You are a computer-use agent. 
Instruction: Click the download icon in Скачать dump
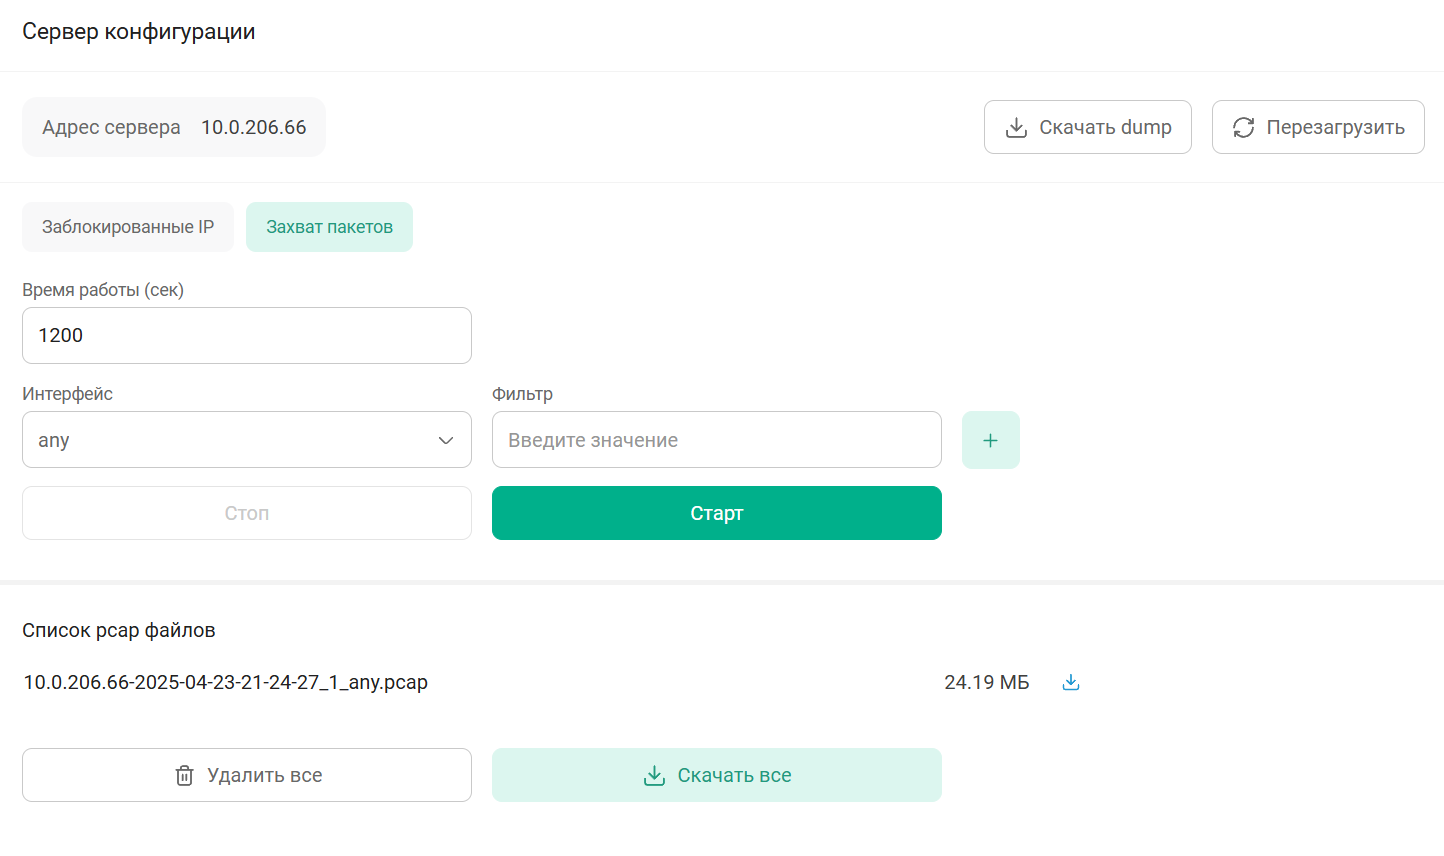click(1016, 128)
